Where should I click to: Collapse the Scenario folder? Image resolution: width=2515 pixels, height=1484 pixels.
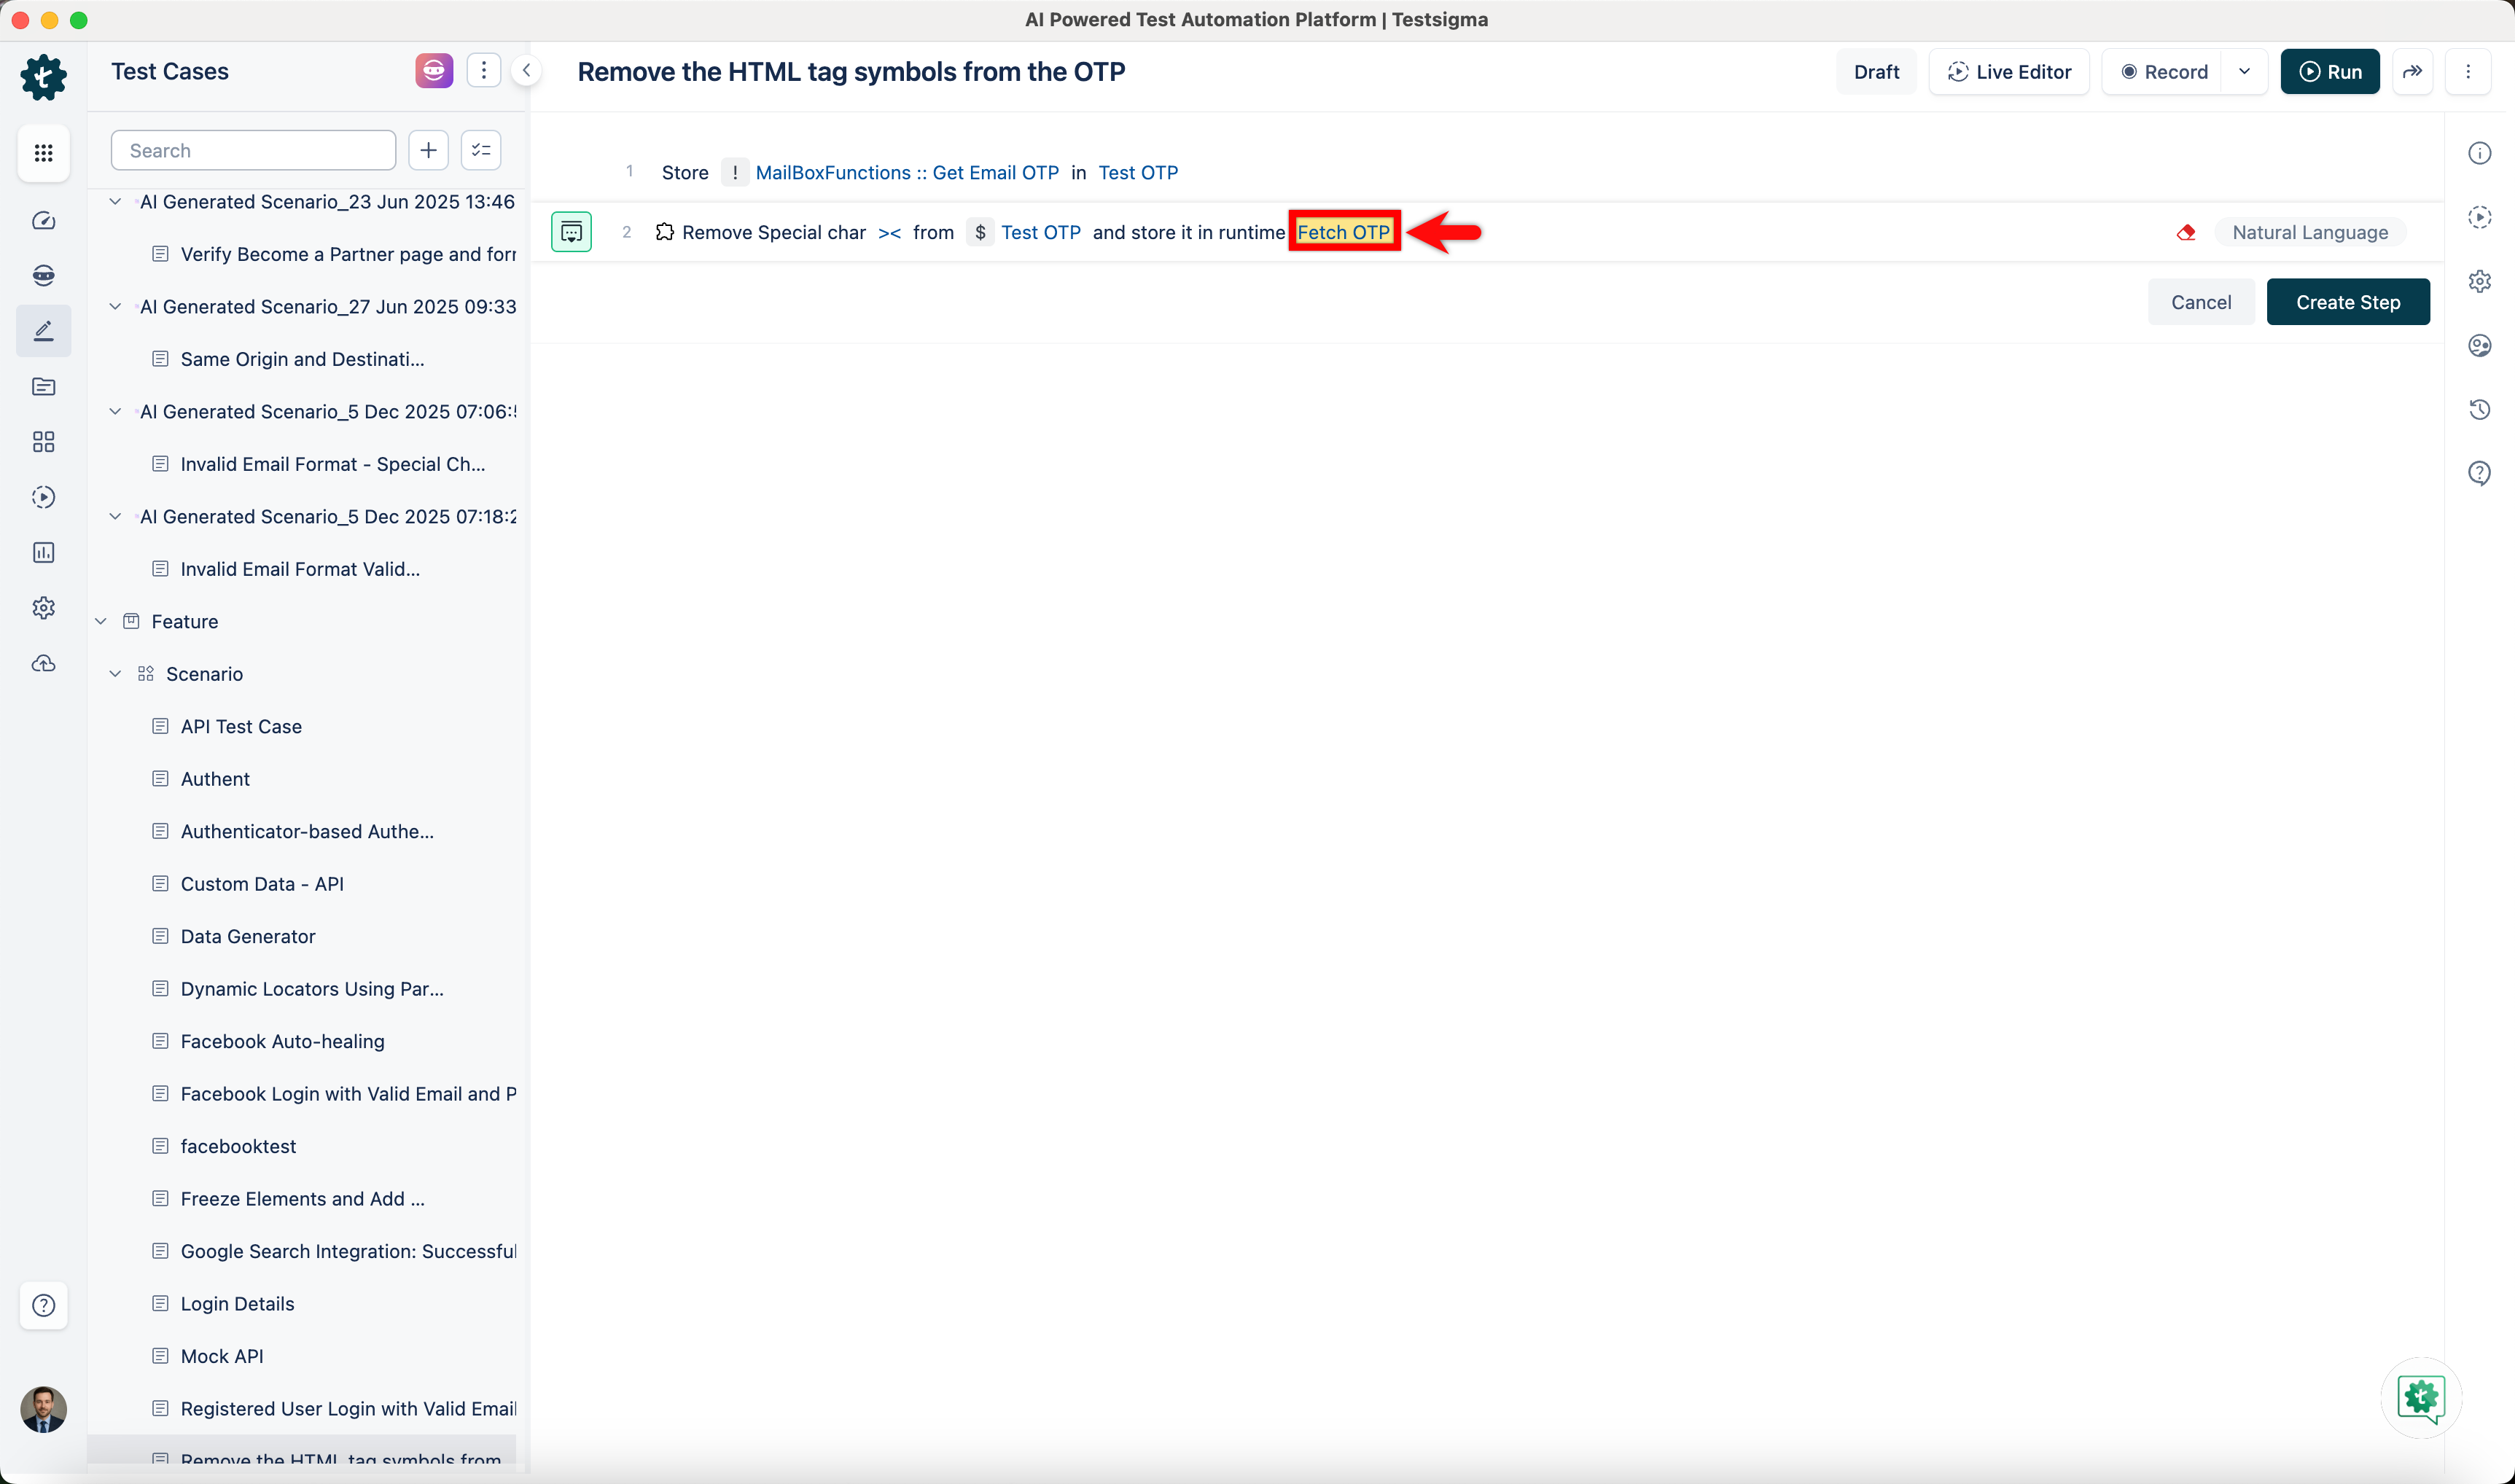click(x=116, y=674)
